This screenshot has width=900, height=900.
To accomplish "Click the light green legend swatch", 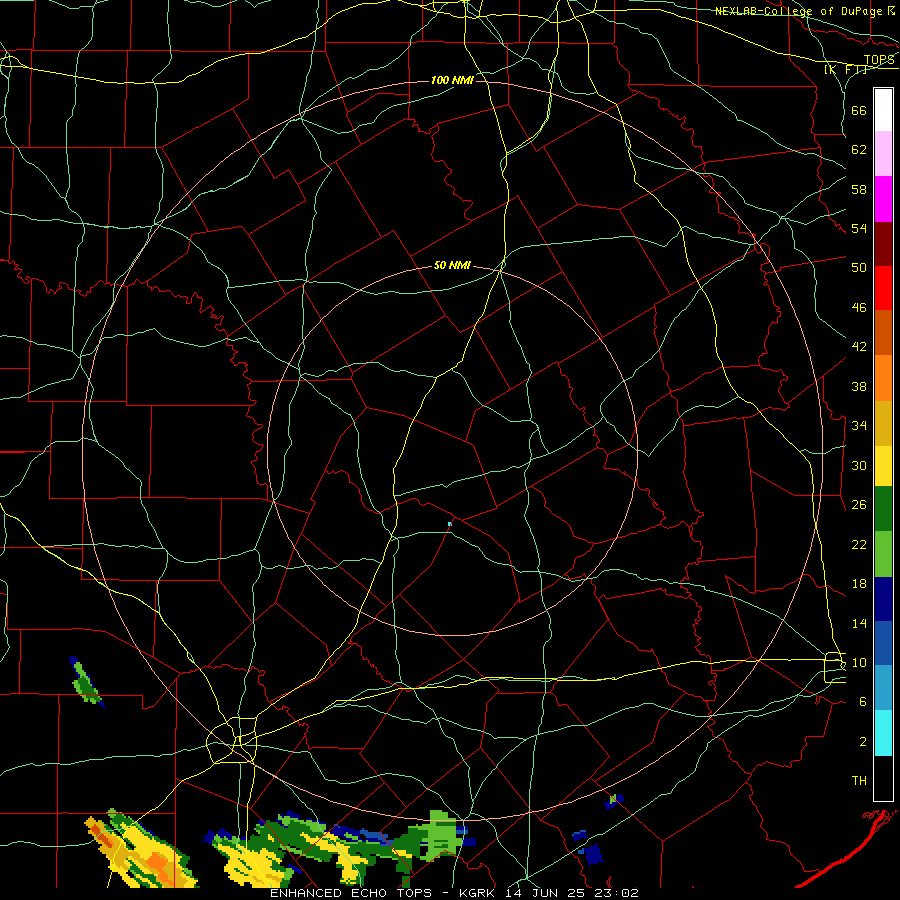I will click(883, 554).
